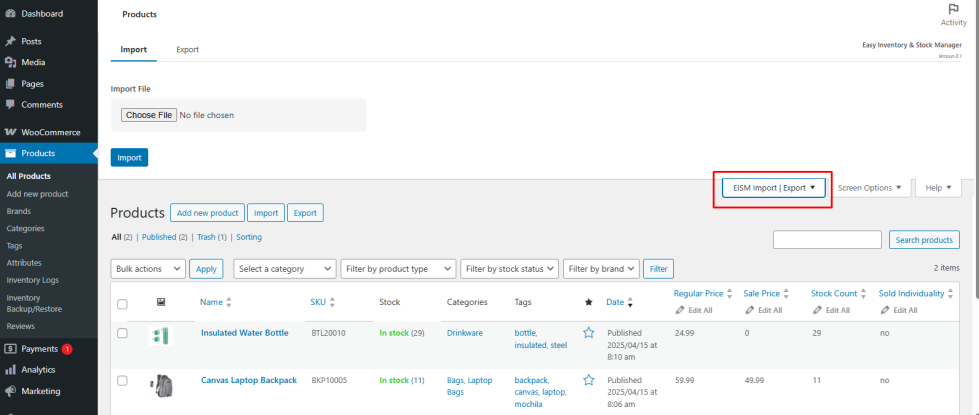Click the Regular Price Edit All pencil
The image size is (979, 415).
click(680, 310)
